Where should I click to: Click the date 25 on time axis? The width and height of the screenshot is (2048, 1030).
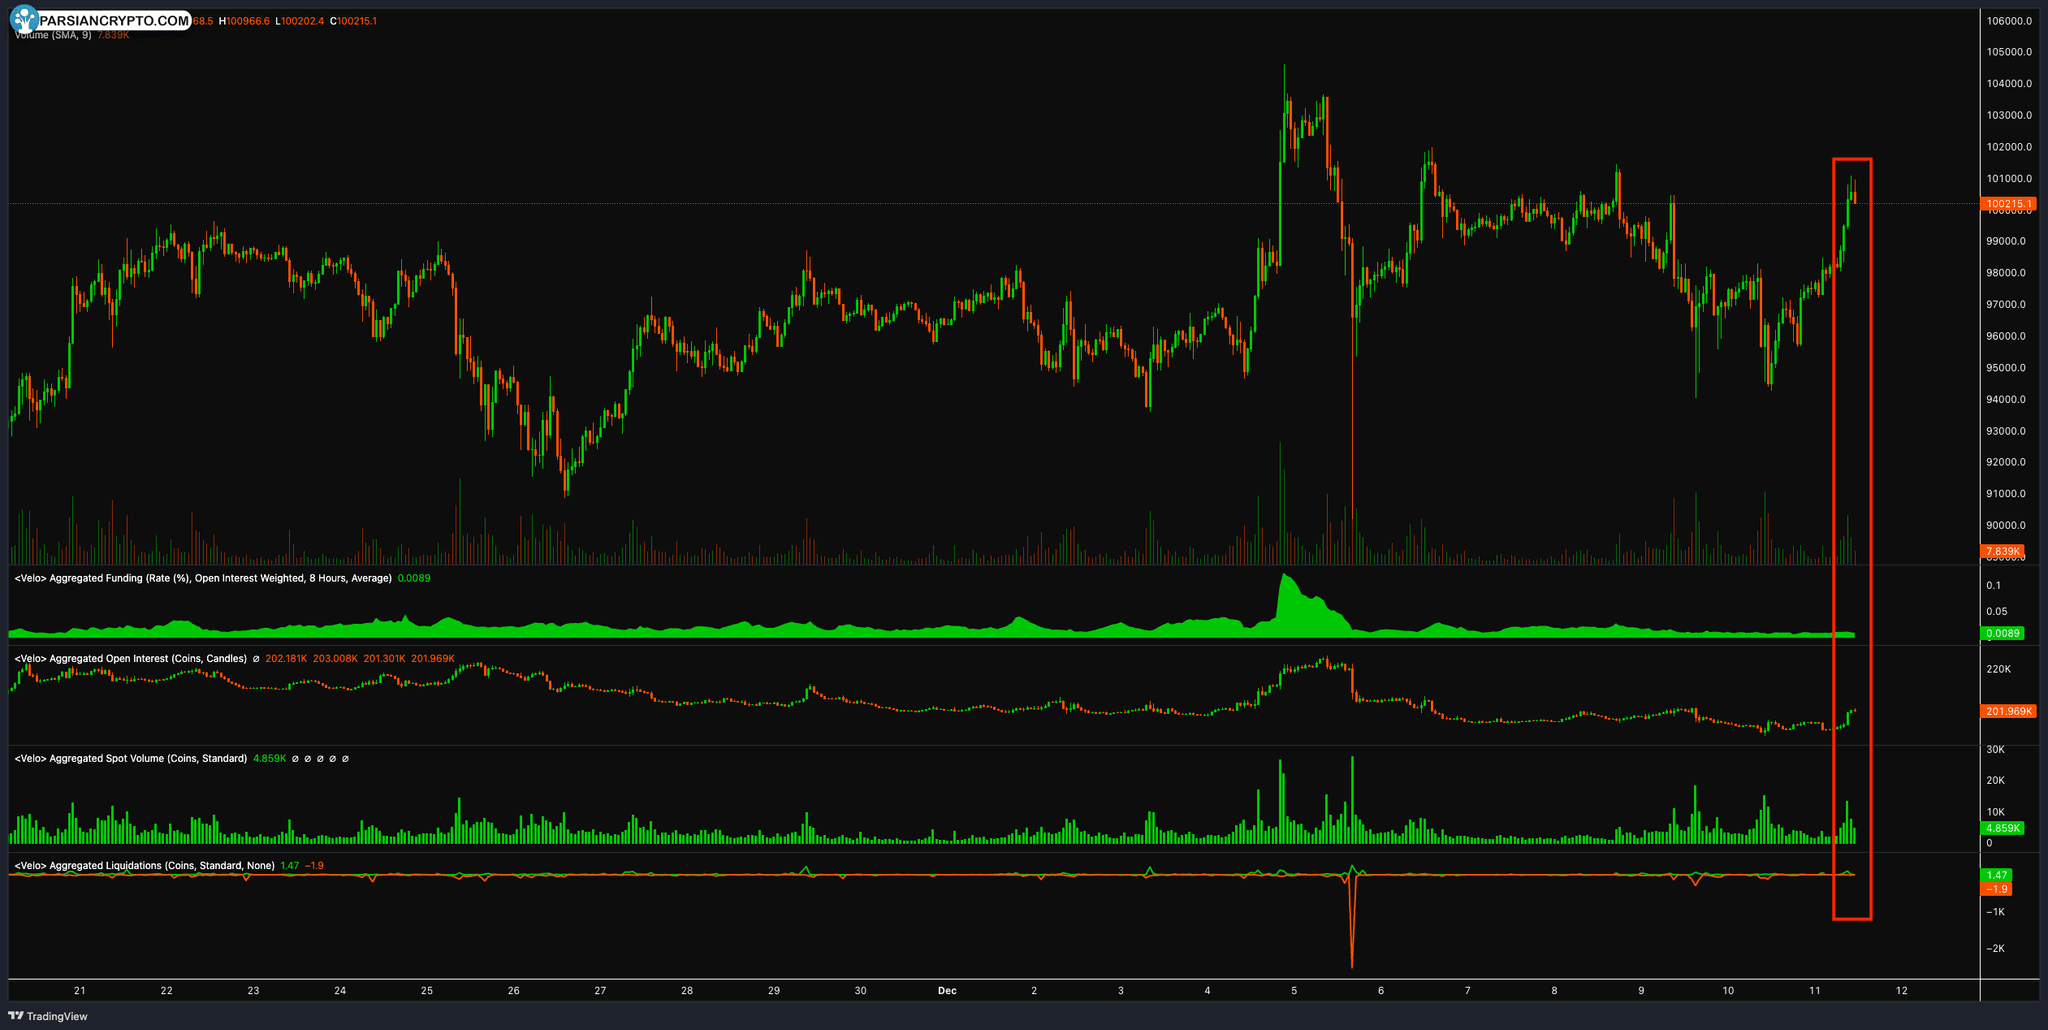click(427, 991)
